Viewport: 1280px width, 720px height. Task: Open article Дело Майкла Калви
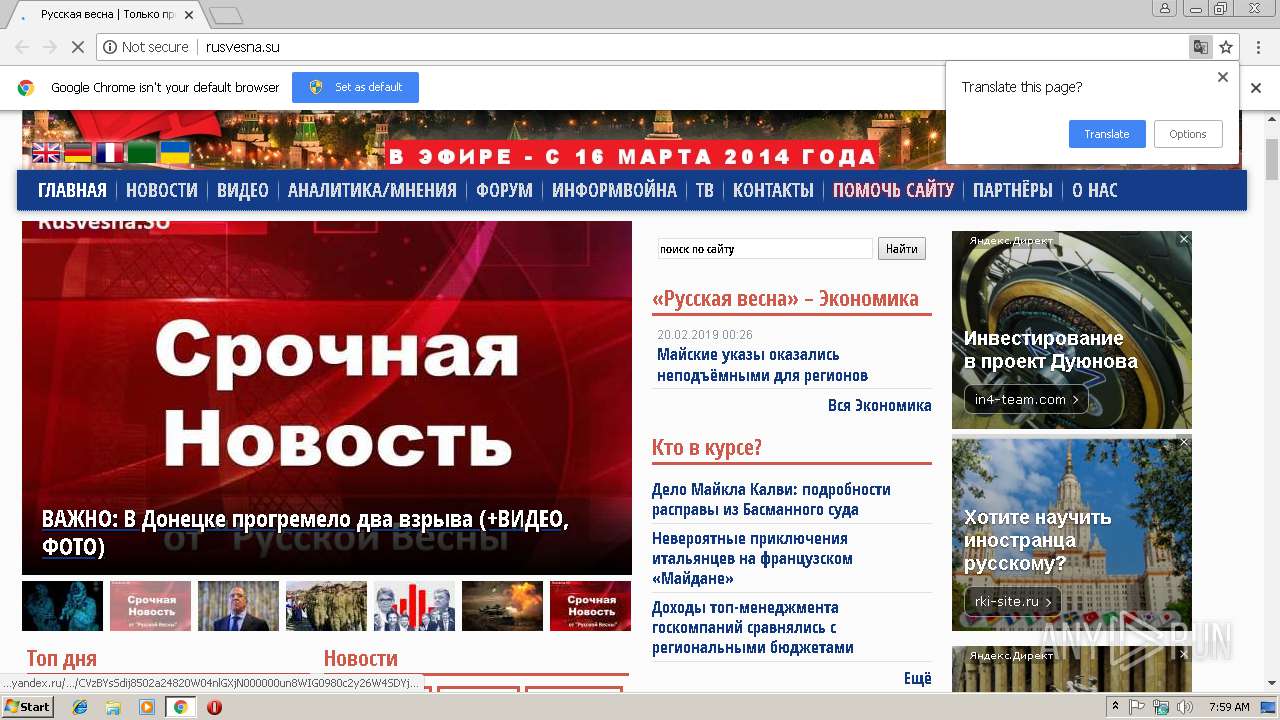tap(771, 499)
